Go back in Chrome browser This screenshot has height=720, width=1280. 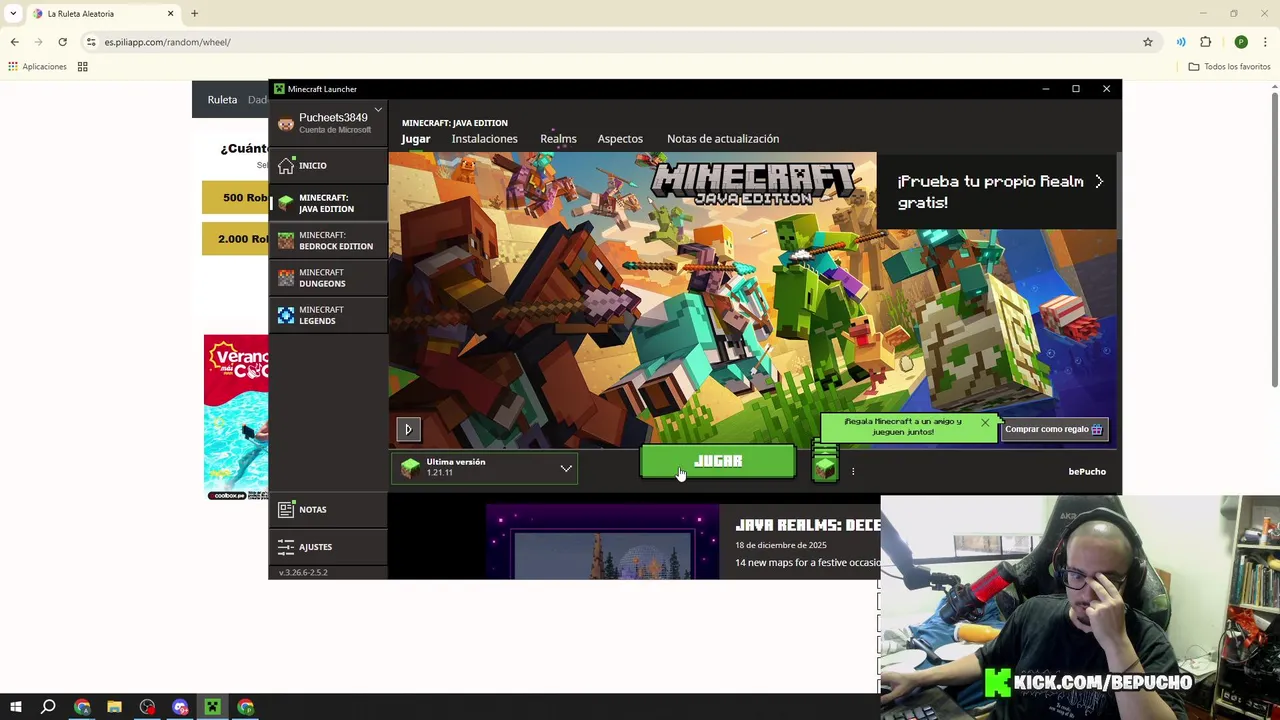point(14,42)
